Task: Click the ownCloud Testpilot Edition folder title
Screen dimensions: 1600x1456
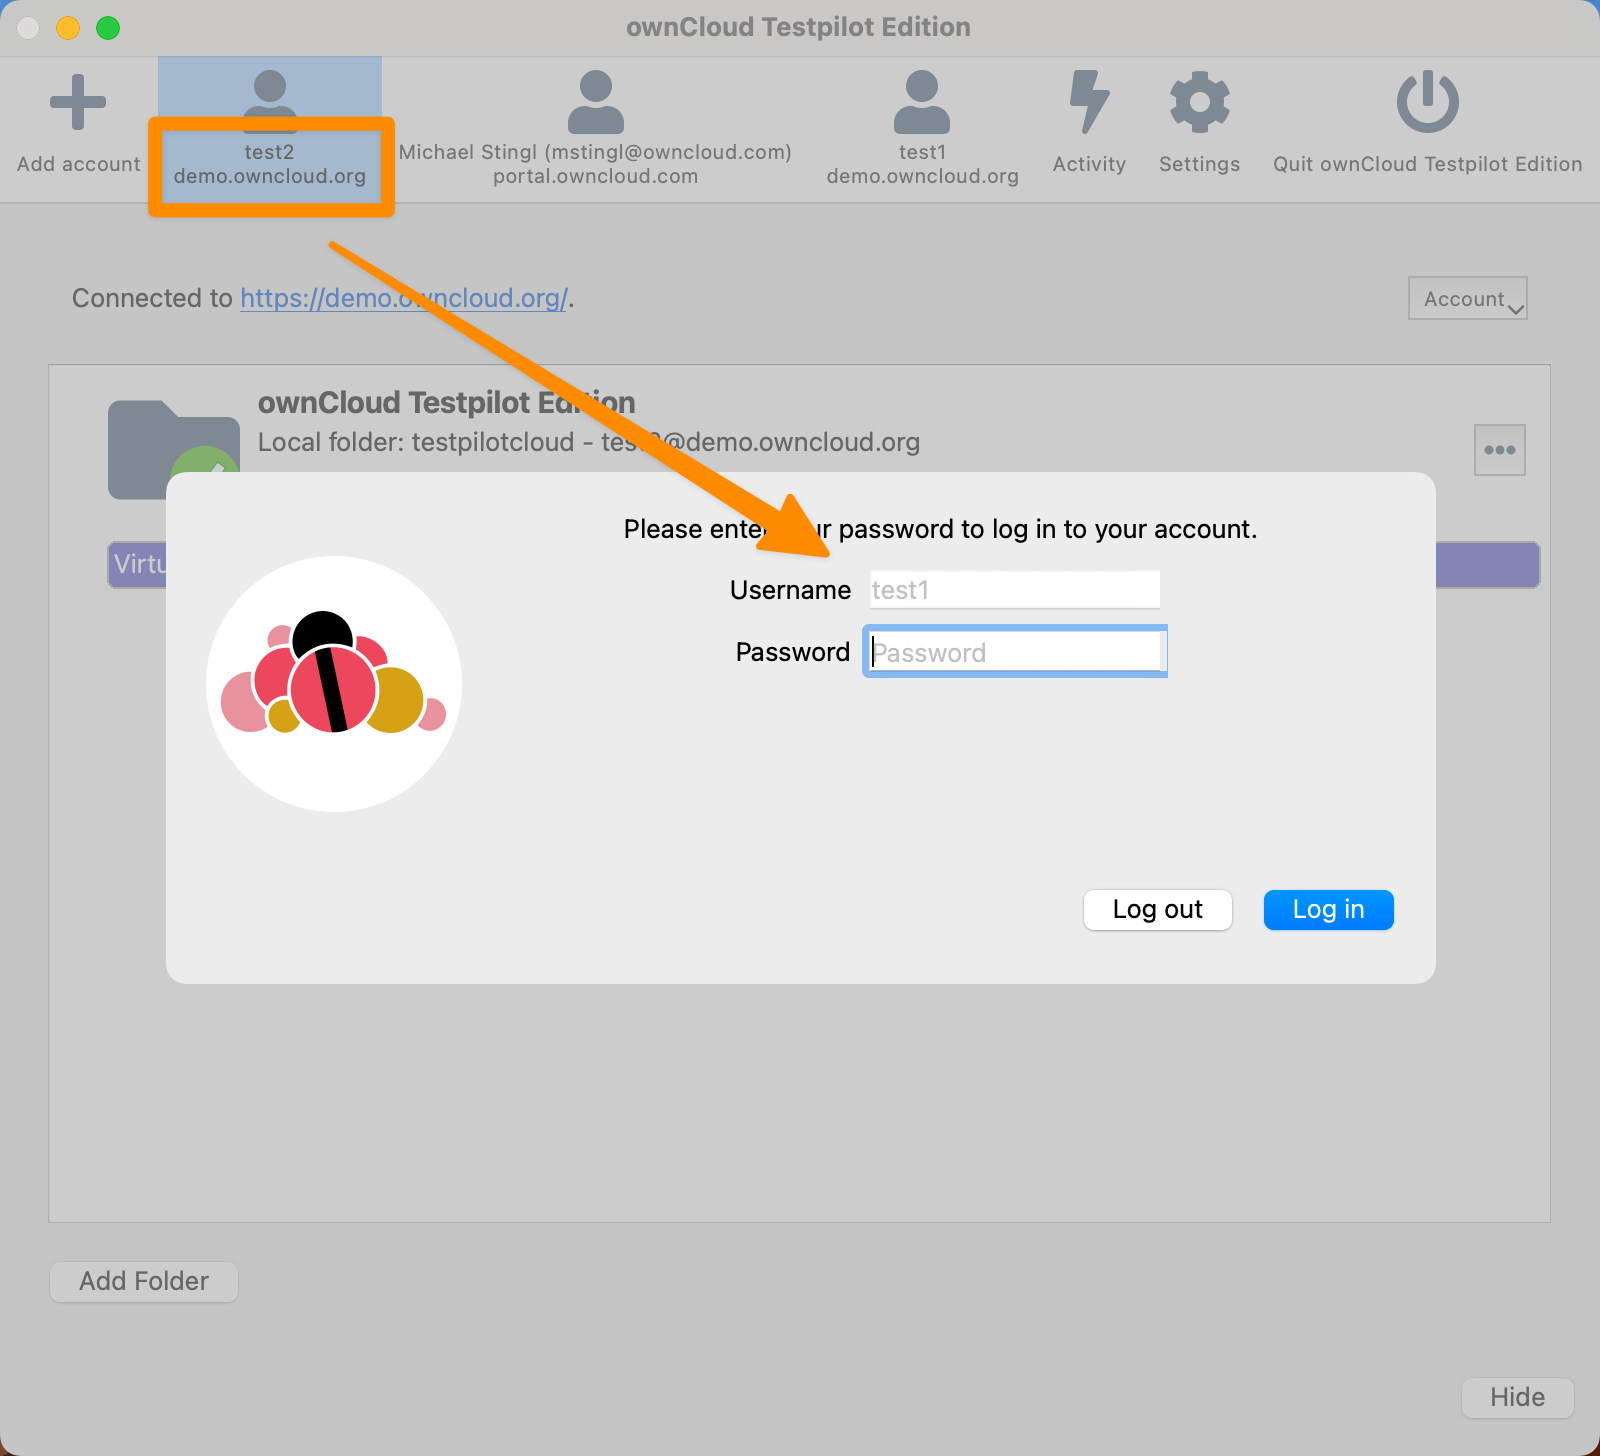Action: point(446,402)
